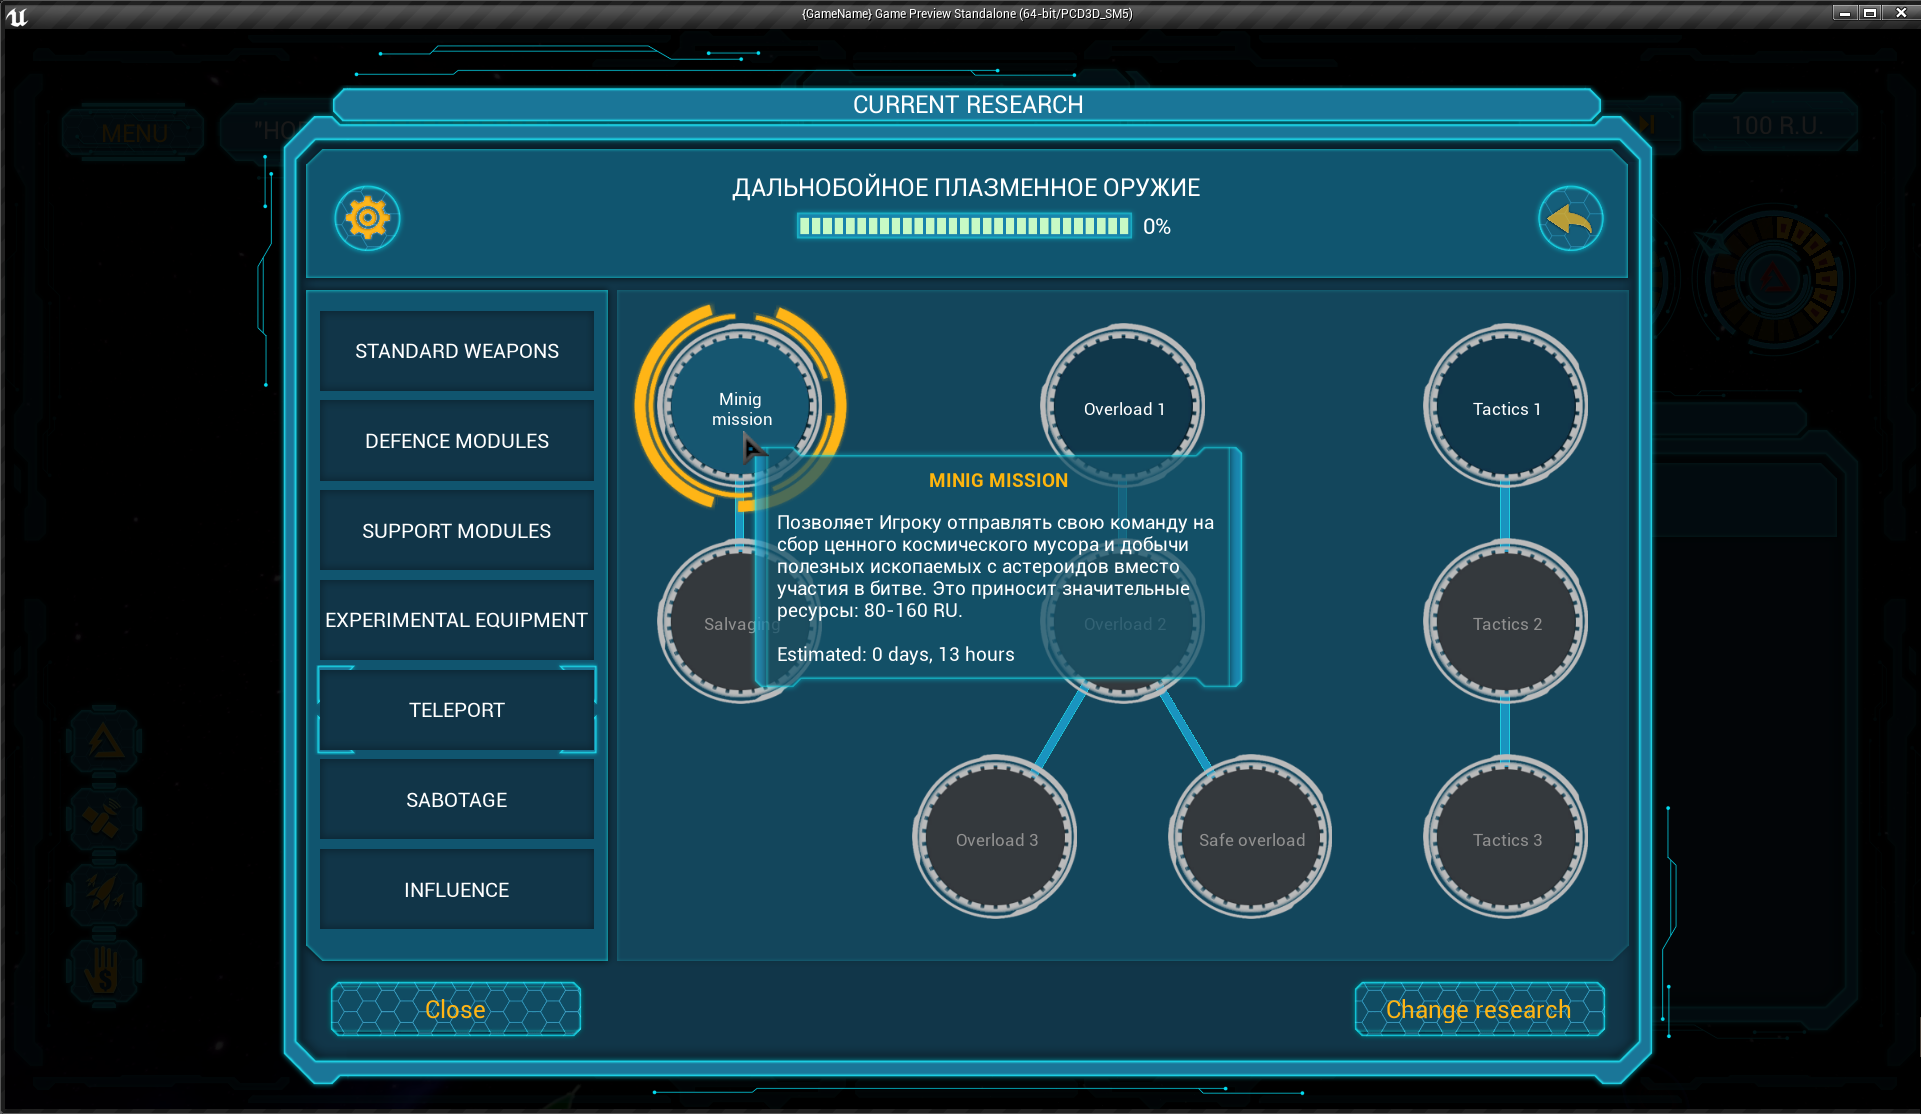The height and width of the screenshot is (1114, 1921).
Task: Select the Tactics 3 research node
Action: 1505,839
